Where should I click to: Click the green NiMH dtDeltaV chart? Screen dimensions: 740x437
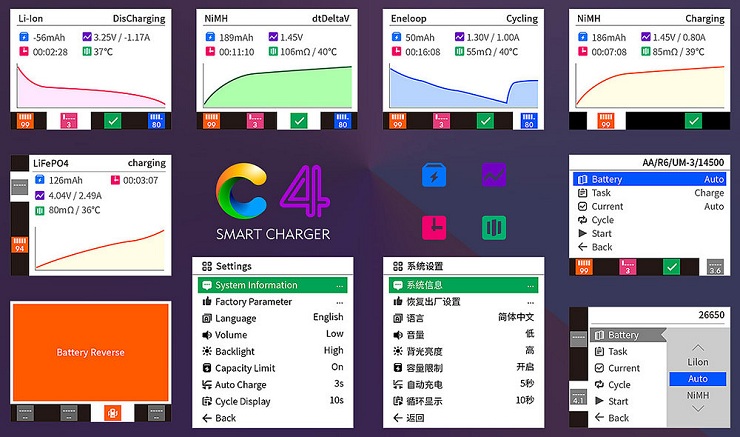[x=278, y=86]
